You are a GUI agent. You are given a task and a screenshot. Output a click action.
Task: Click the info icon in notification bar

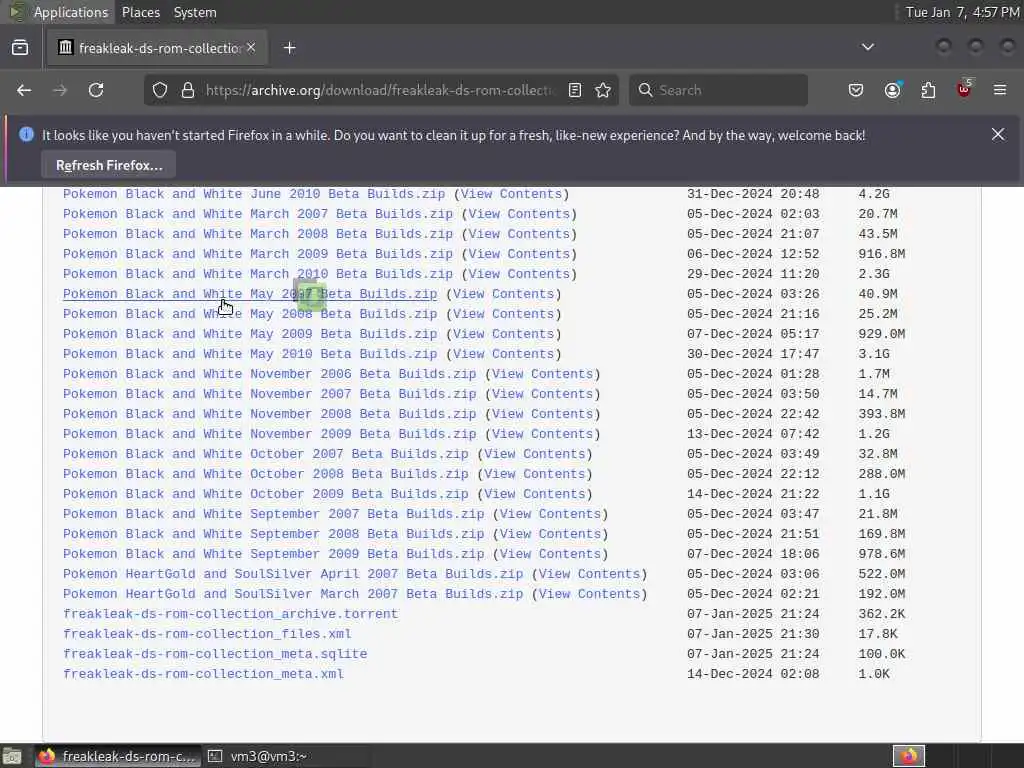pos(26,135)
